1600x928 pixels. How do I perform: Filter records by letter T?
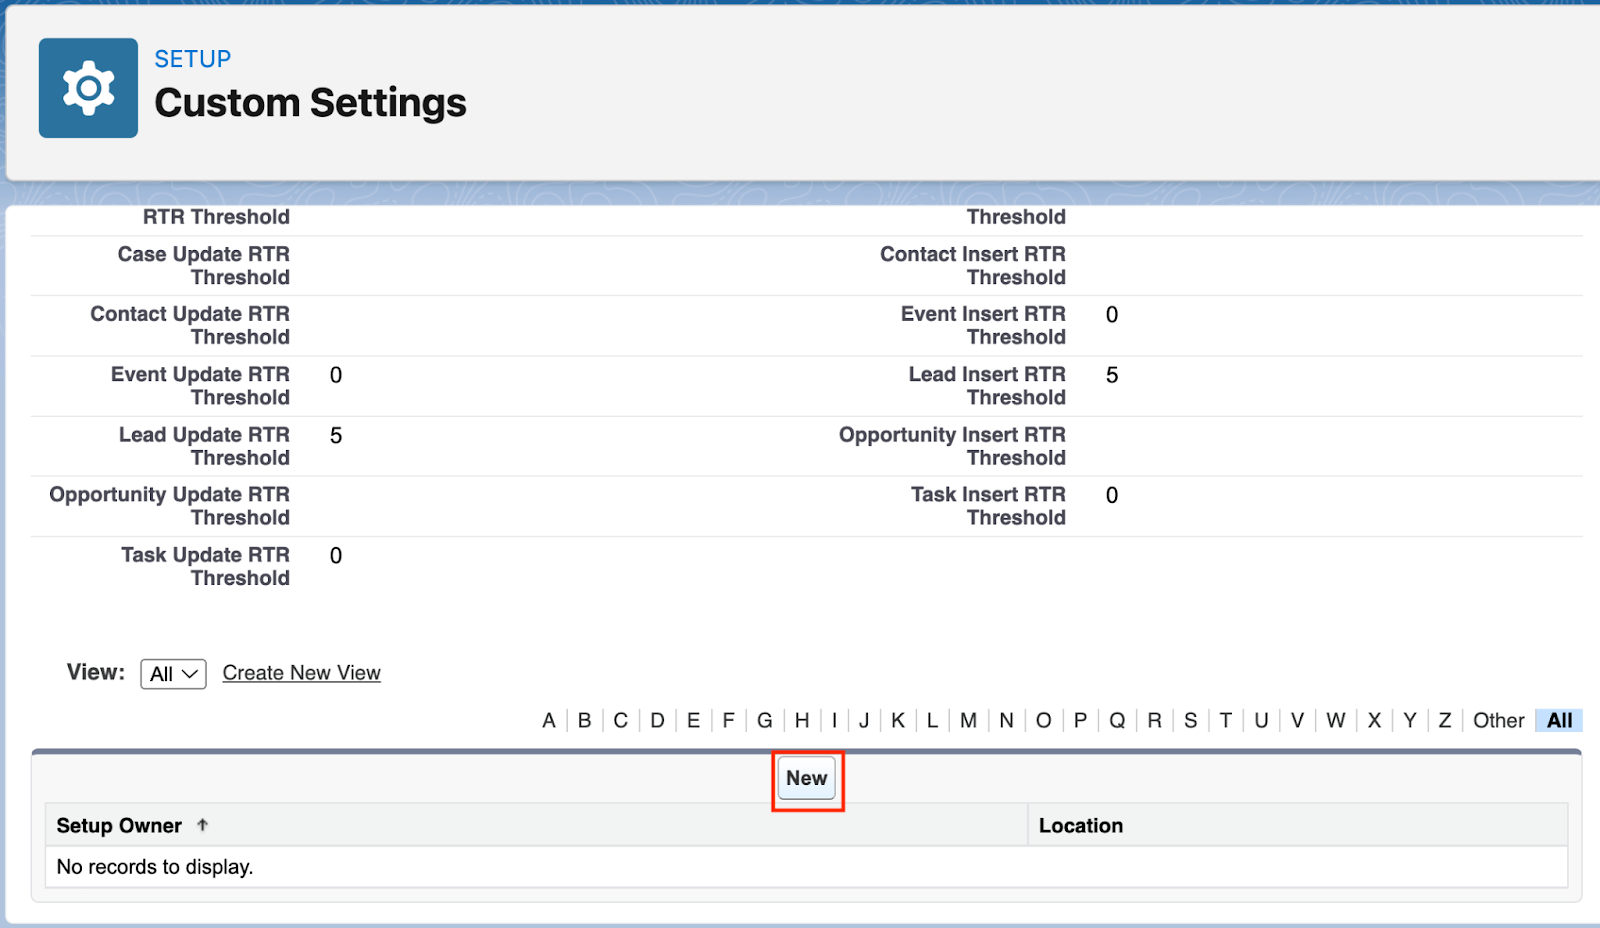(x=1225, y=720)
